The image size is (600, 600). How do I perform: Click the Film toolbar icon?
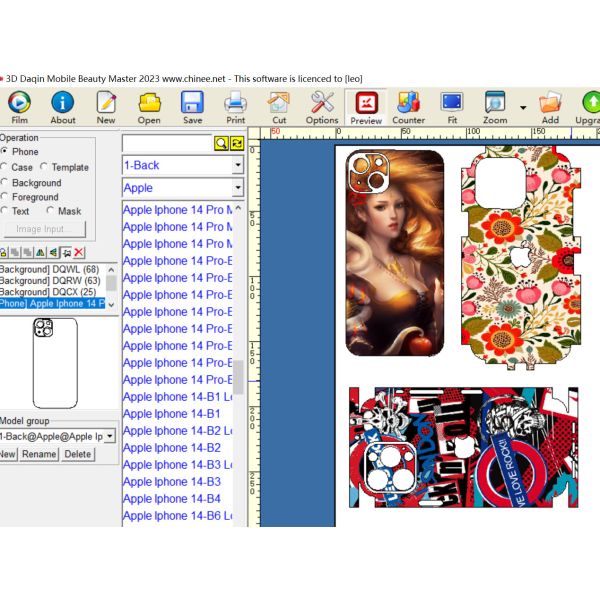coord(19,106)
